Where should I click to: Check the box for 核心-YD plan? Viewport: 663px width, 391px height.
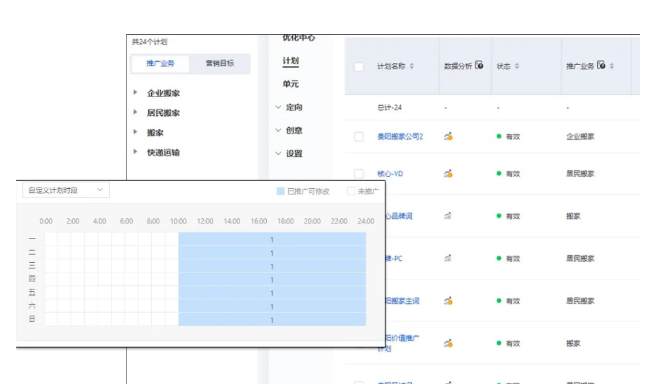point(359,173)
